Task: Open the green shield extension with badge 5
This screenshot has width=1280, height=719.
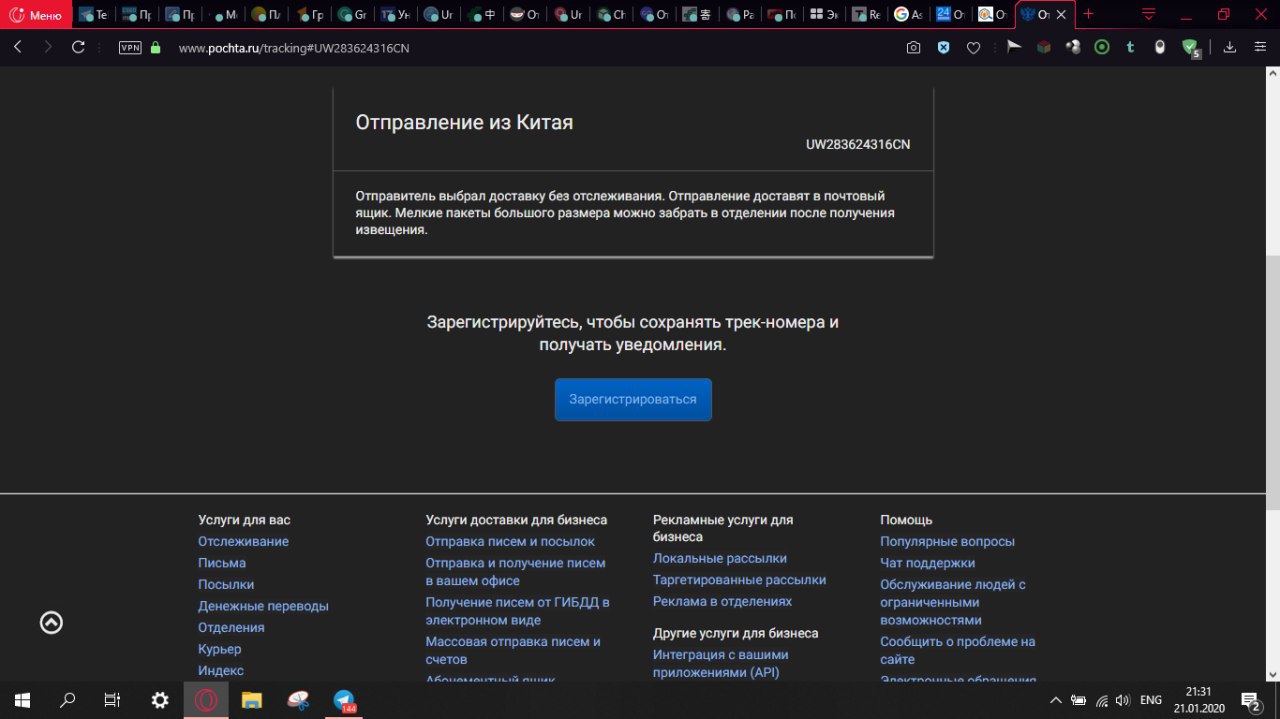Action: point(1190,47)
